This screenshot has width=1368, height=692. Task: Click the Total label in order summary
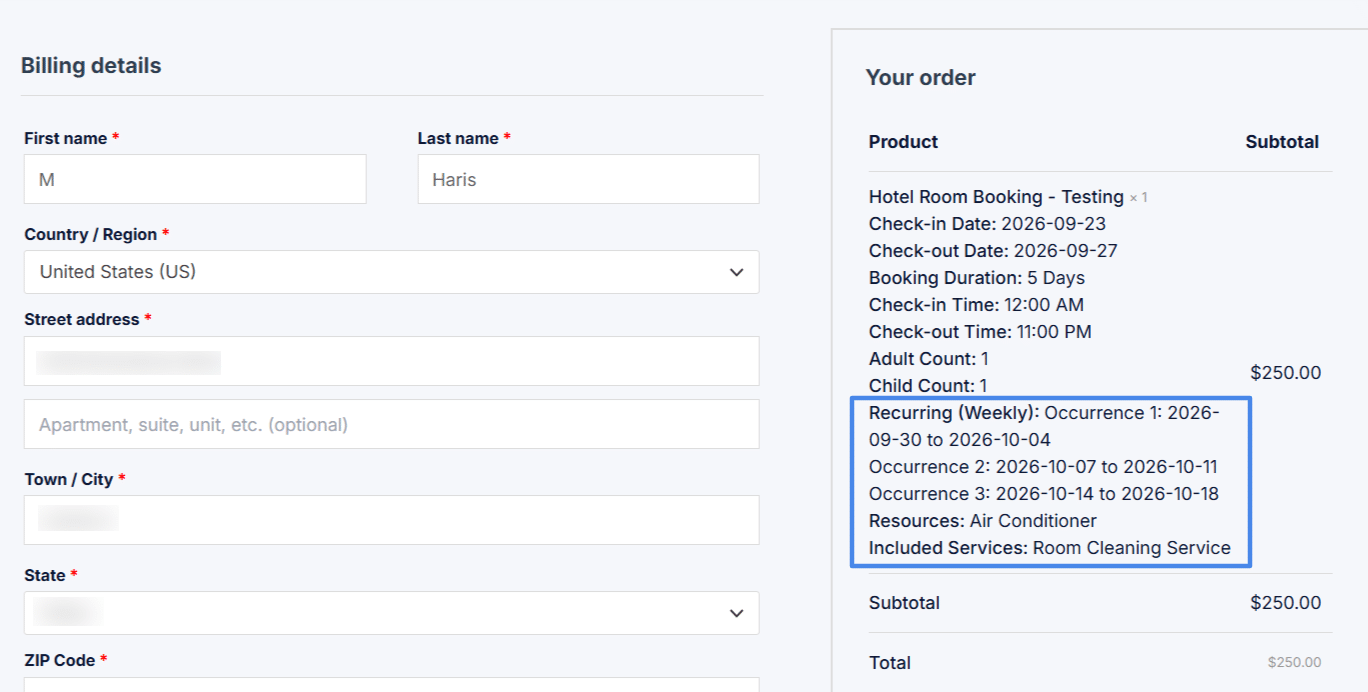pos(890,663)
